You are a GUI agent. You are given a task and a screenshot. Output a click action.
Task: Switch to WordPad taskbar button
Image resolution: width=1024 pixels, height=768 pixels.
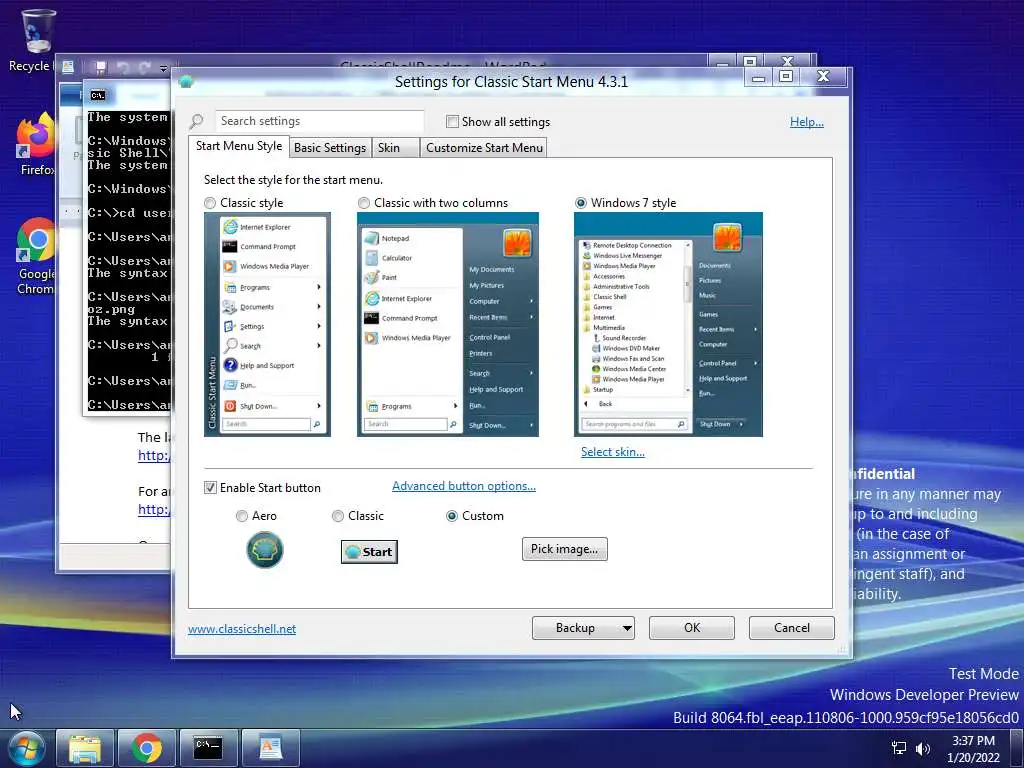[270, 748]
